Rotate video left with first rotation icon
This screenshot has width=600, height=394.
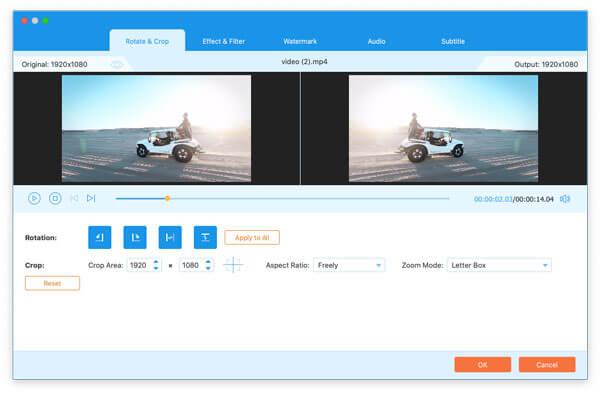pyautogui.click(x=99, y=238)
